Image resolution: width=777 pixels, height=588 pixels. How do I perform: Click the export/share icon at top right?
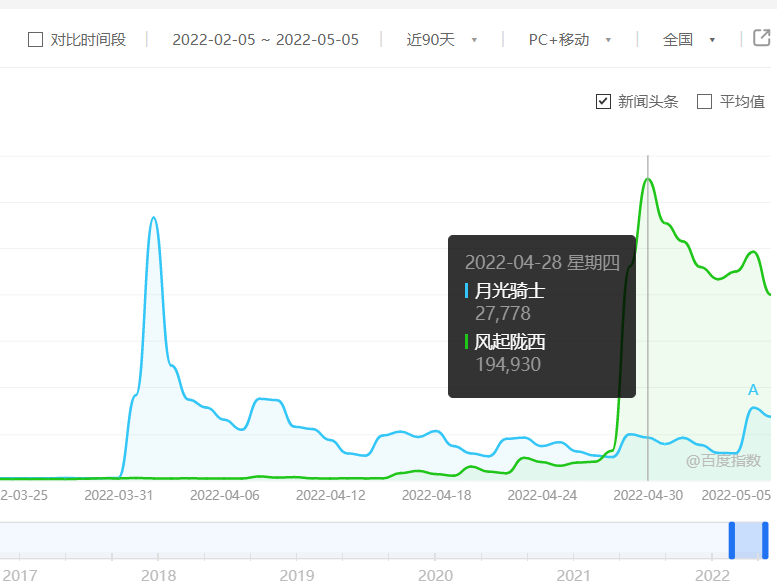(x=761, y=38)
